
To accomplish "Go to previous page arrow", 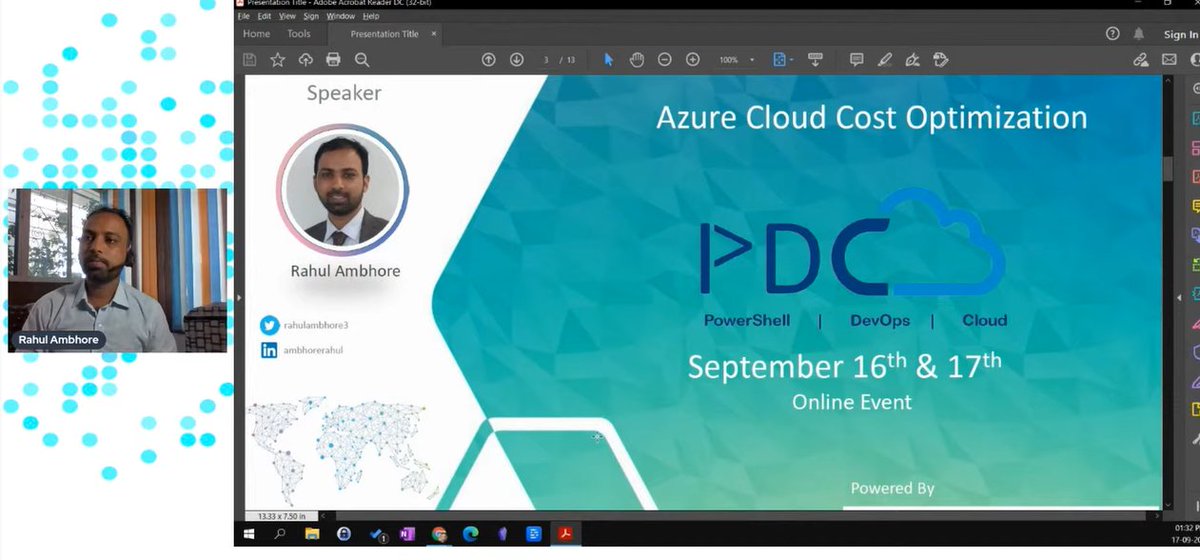I will (488, 60).
